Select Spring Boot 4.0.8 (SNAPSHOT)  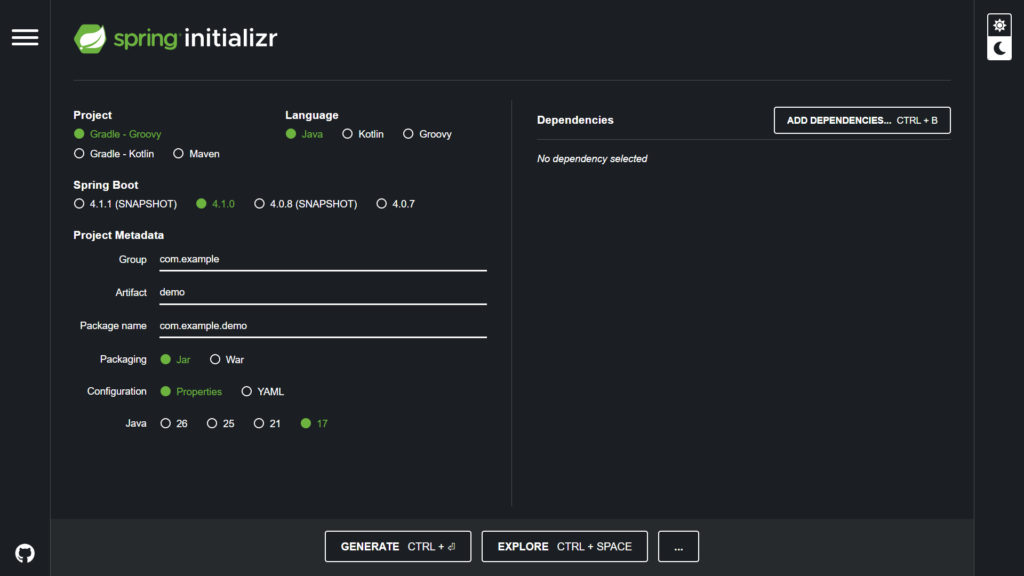point(306,204)
